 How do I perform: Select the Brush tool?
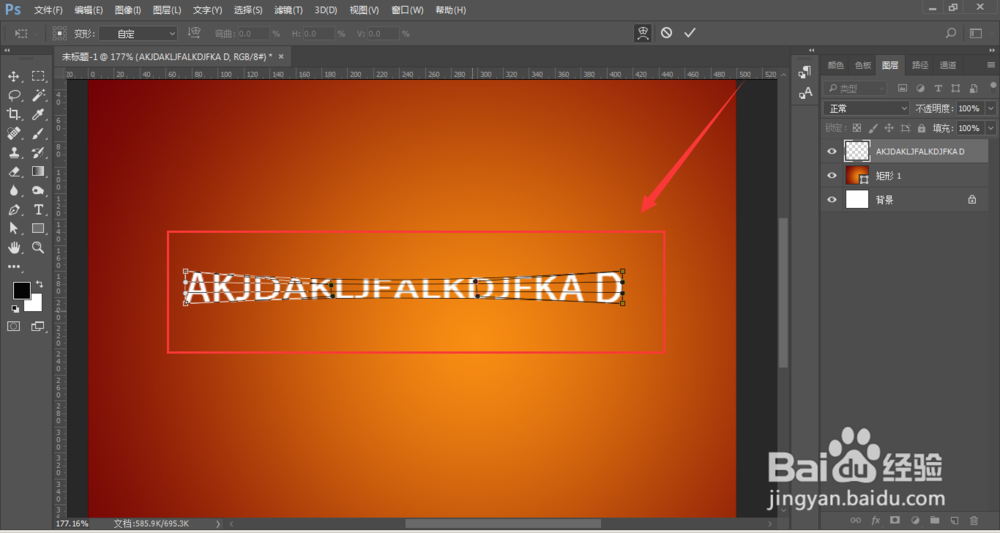coord(38,133)
